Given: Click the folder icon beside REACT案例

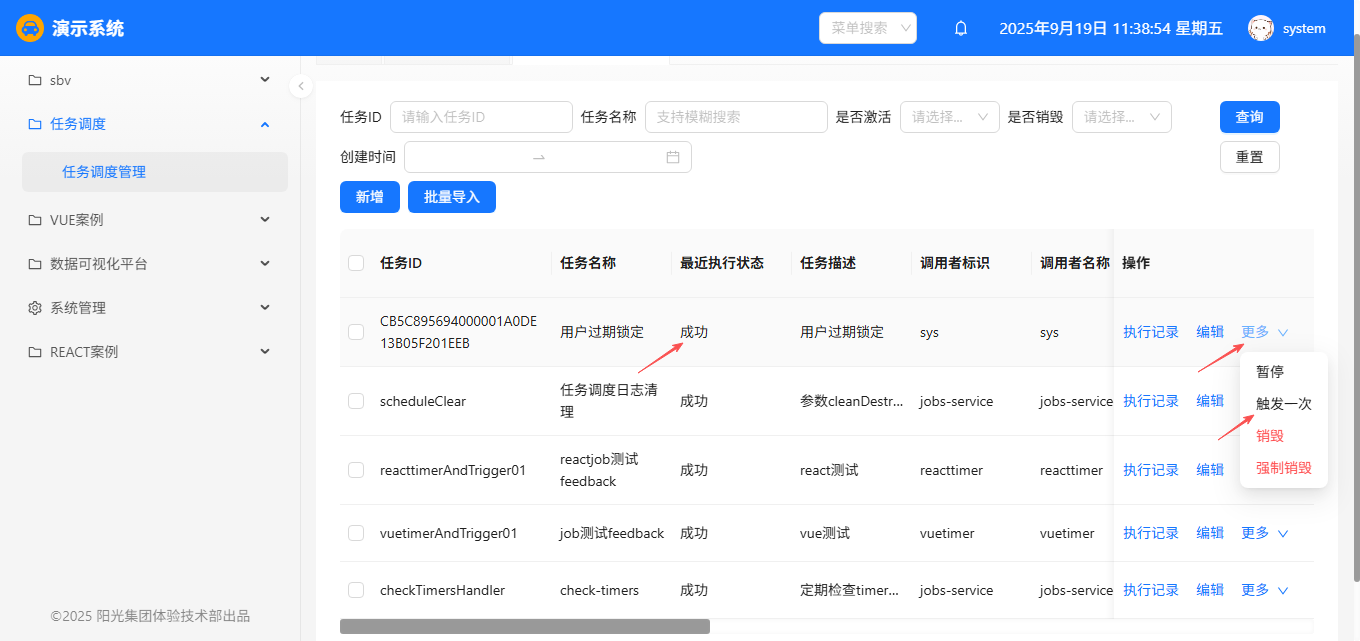Looking at the screenshot, I should pos(35,352).
